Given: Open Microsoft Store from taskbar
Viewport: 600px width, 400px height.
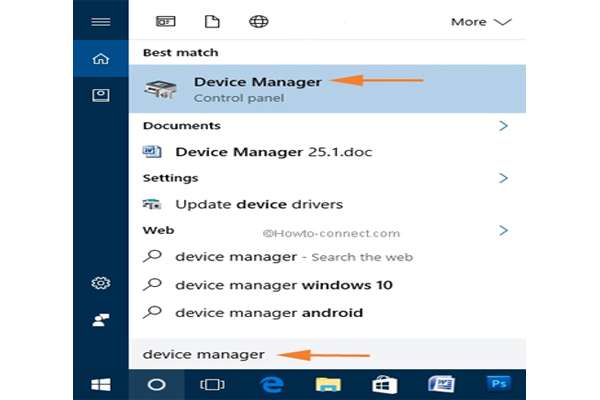Looking at the screenshot, I should pos(385,384).
